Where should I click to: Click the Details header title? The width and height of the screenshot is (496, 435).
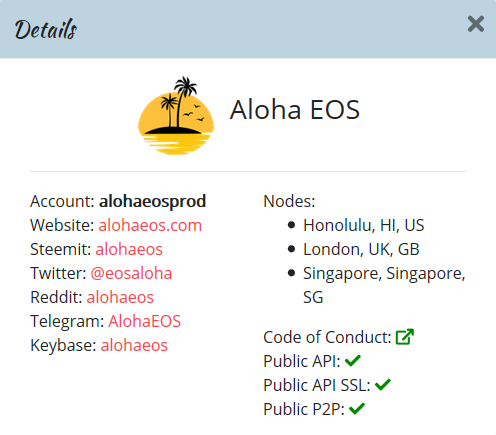[46, 29]
